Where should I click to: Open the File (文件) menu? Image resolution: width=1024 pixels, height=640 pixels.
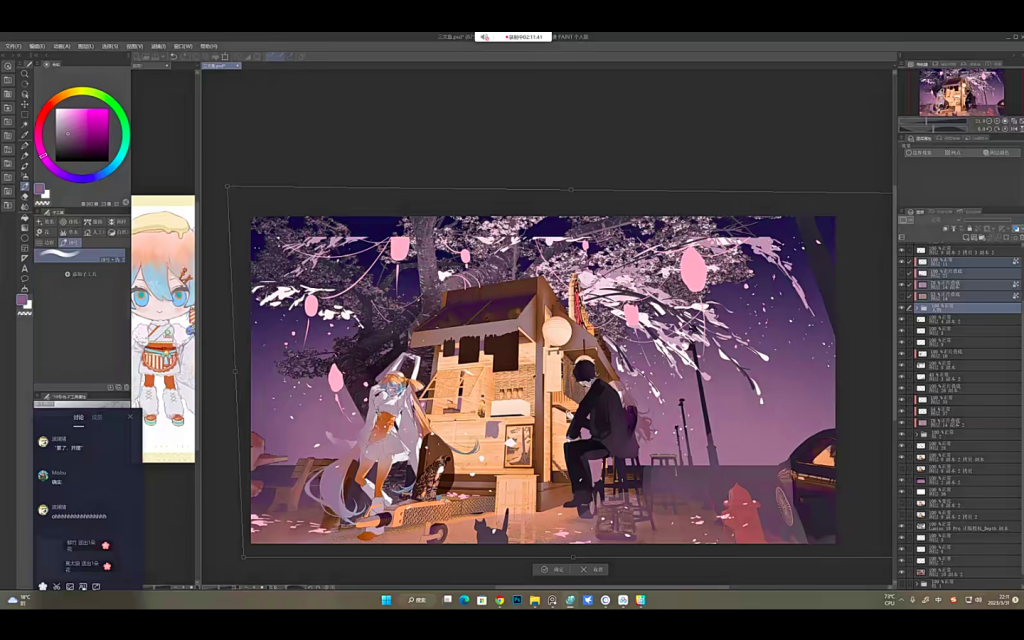[12, 46]
